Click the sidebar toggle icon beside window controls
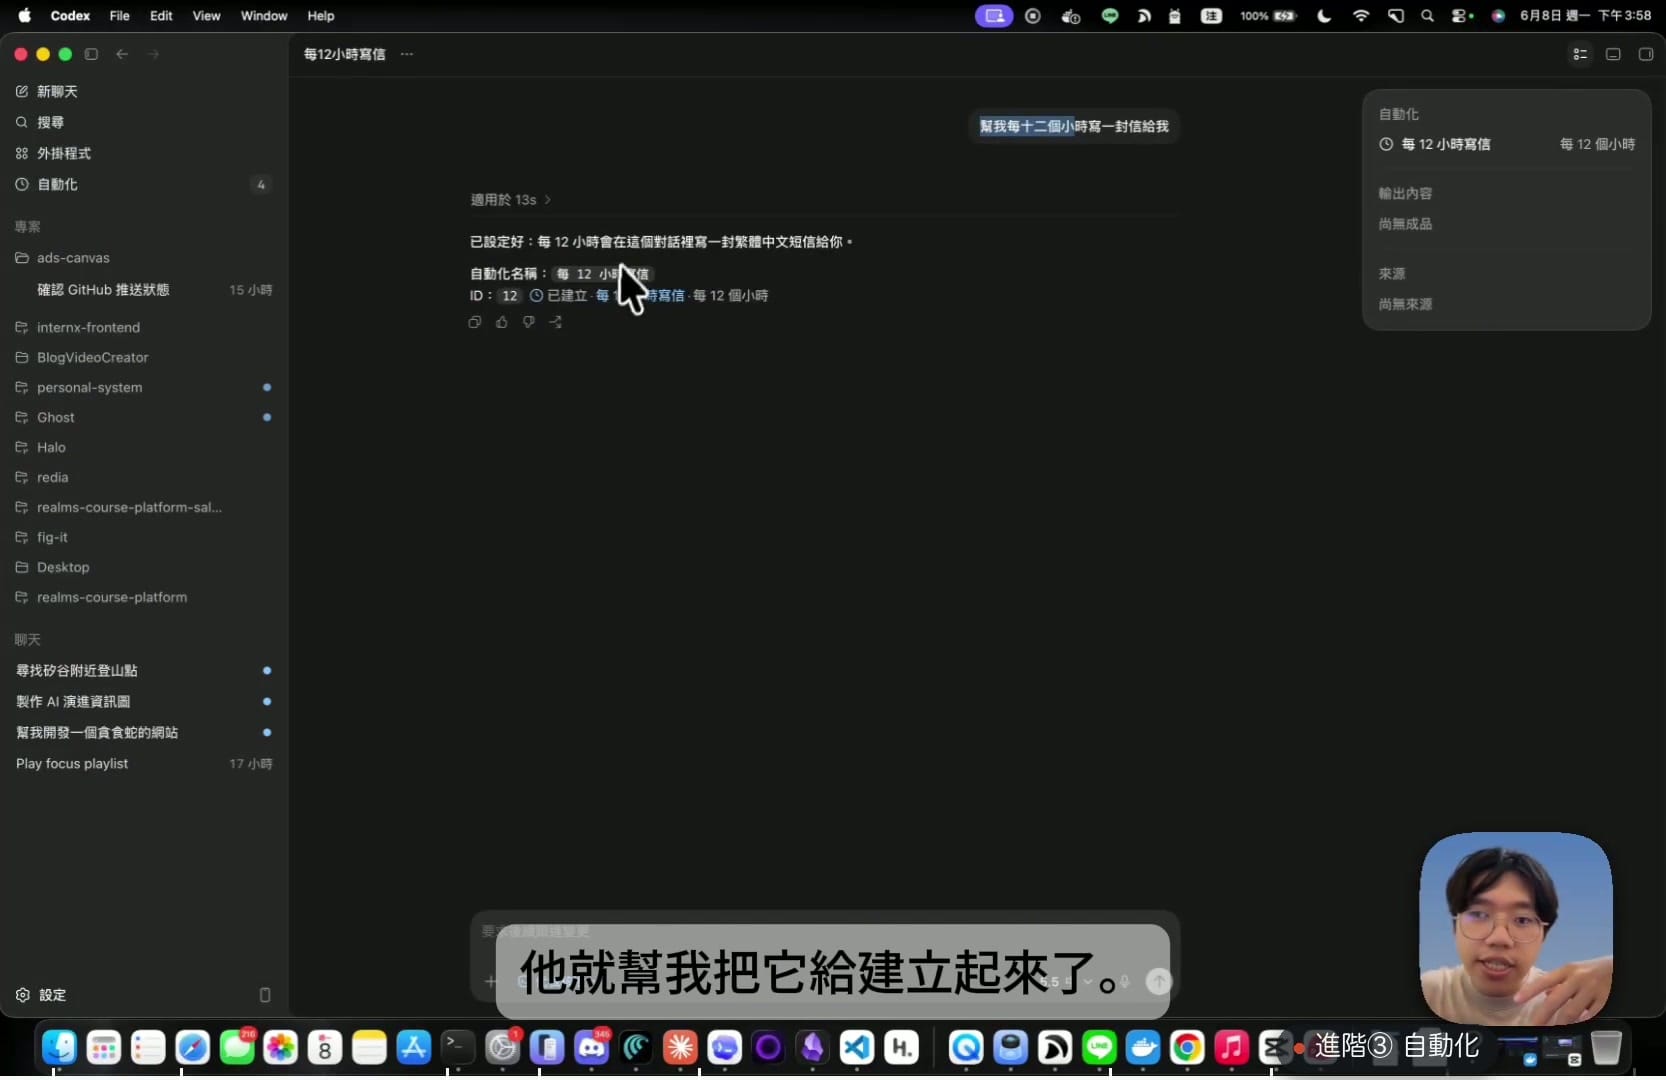 91,54
